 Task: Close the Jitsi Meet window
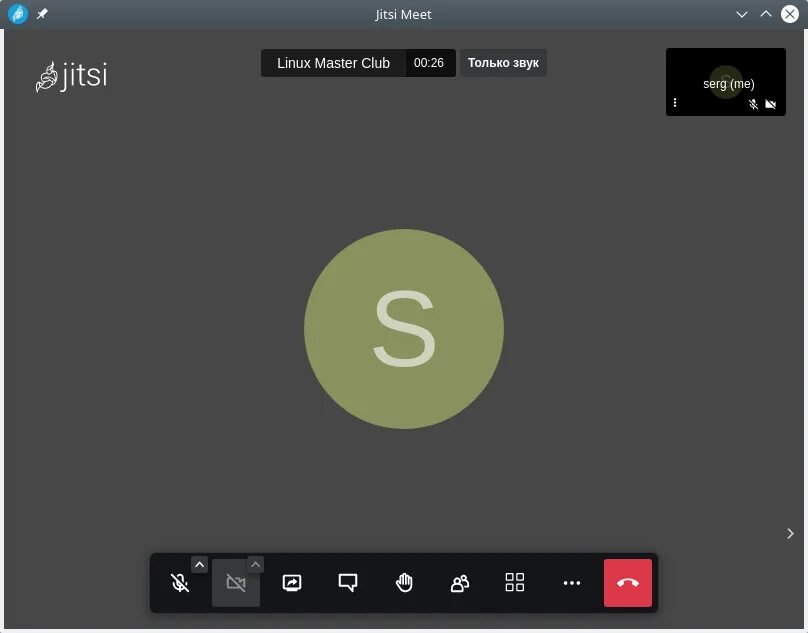(x=790, y=14)
